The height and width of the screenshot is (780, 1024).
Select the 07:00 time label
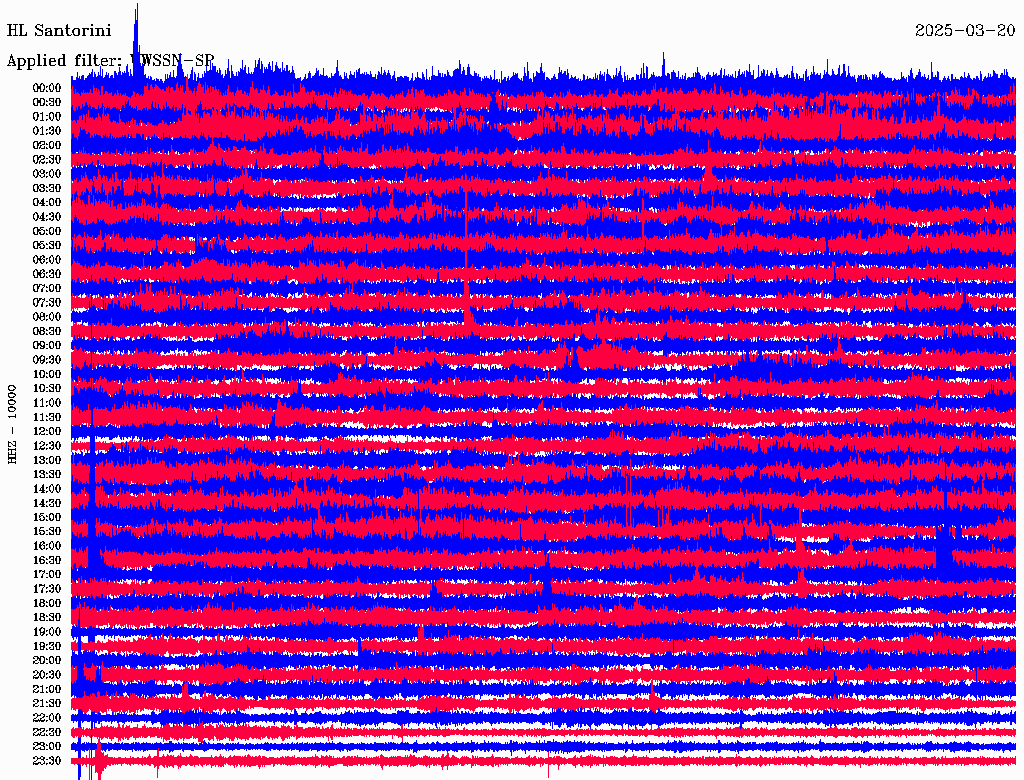pyautogui.click(x=47, y=289)
